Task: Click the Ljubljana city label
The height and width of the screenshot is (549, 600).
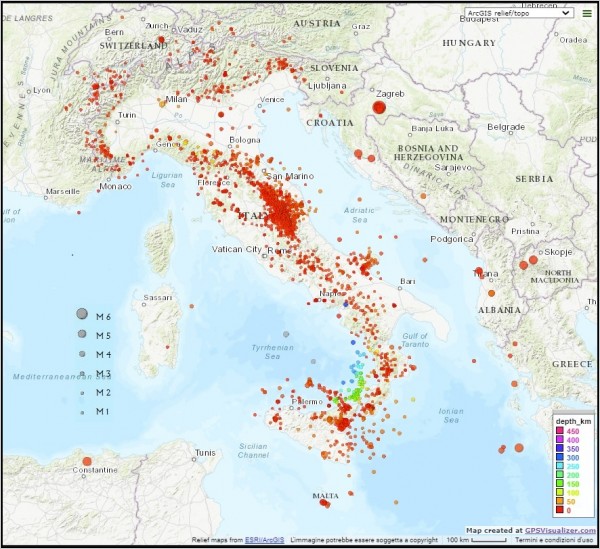Action: 327,86
